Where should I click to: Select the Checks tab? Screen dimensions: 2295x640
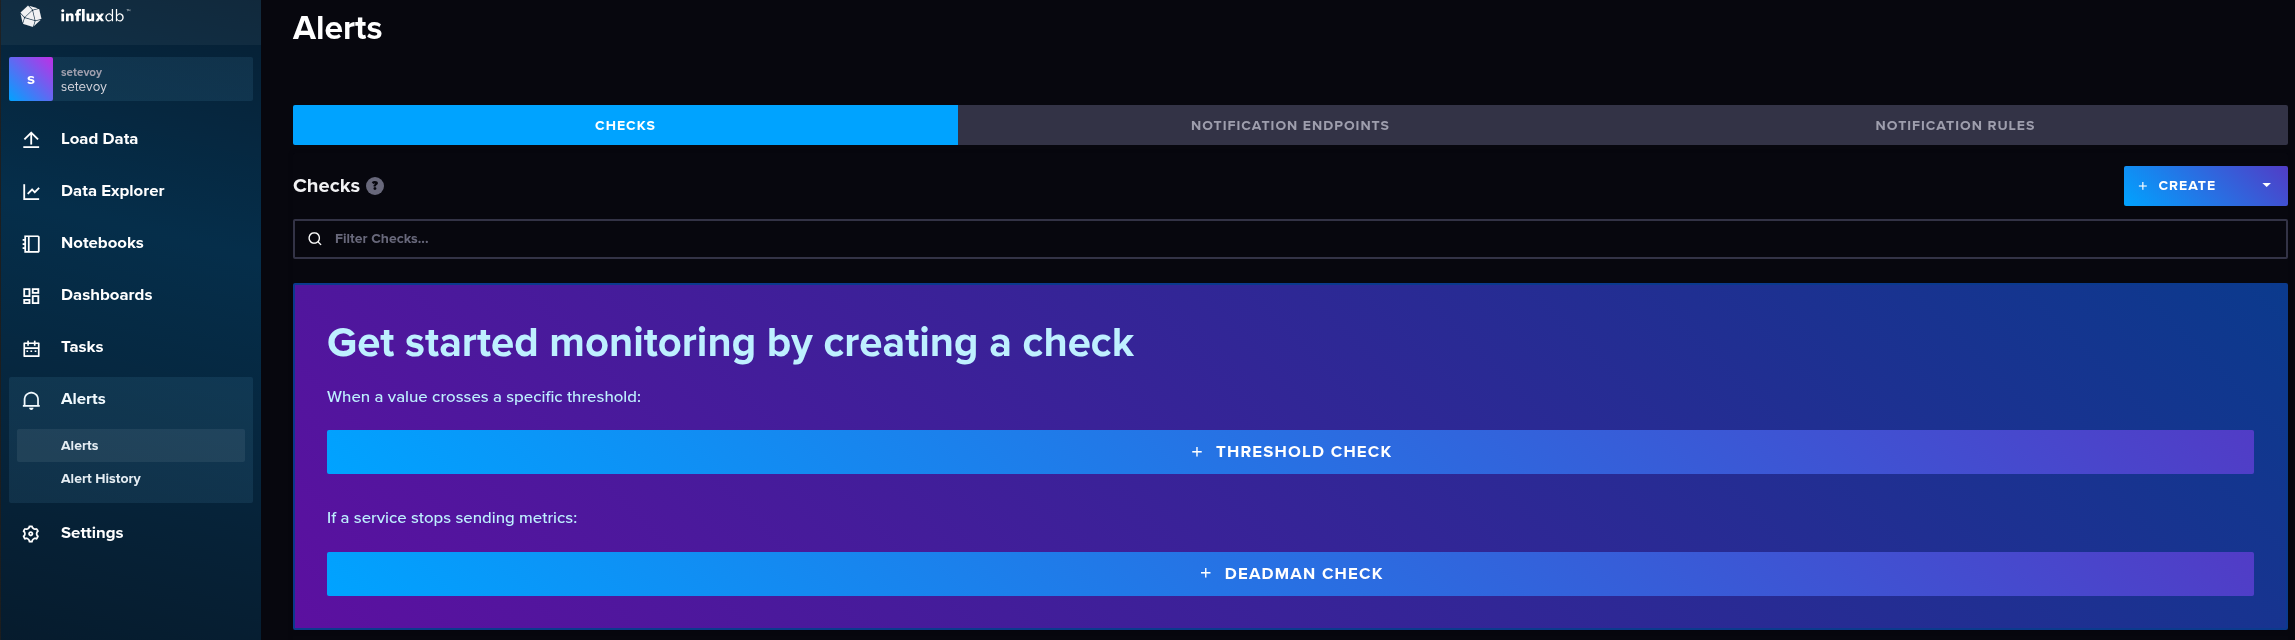pos(625,126)
